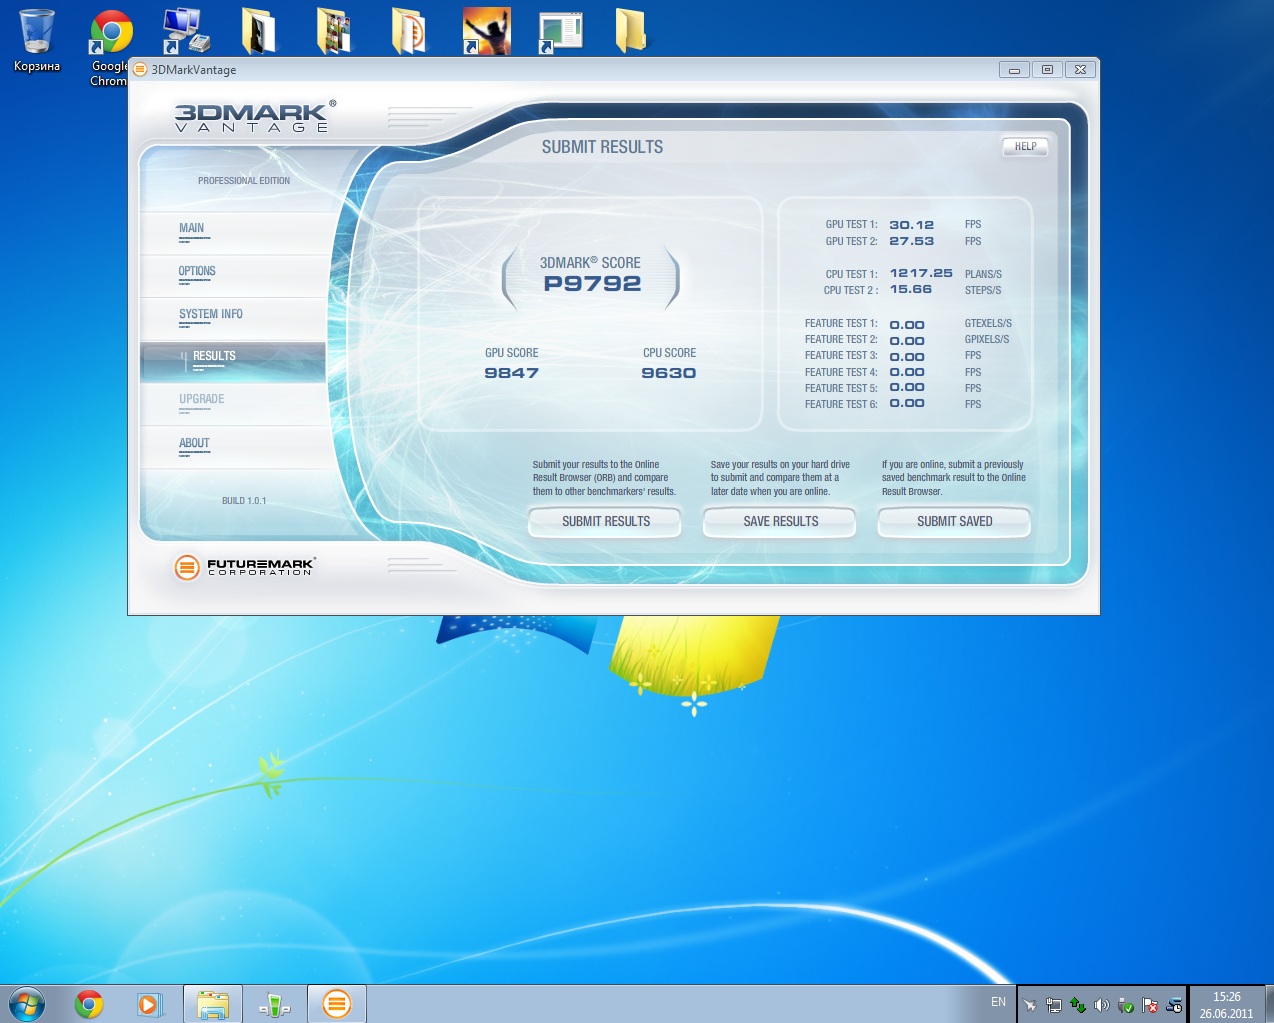The height and width of the screenshot is (1023, 1274).
Task: Switch to 3DMark Vantage taskbar button
Action: tap(337, 1004)
